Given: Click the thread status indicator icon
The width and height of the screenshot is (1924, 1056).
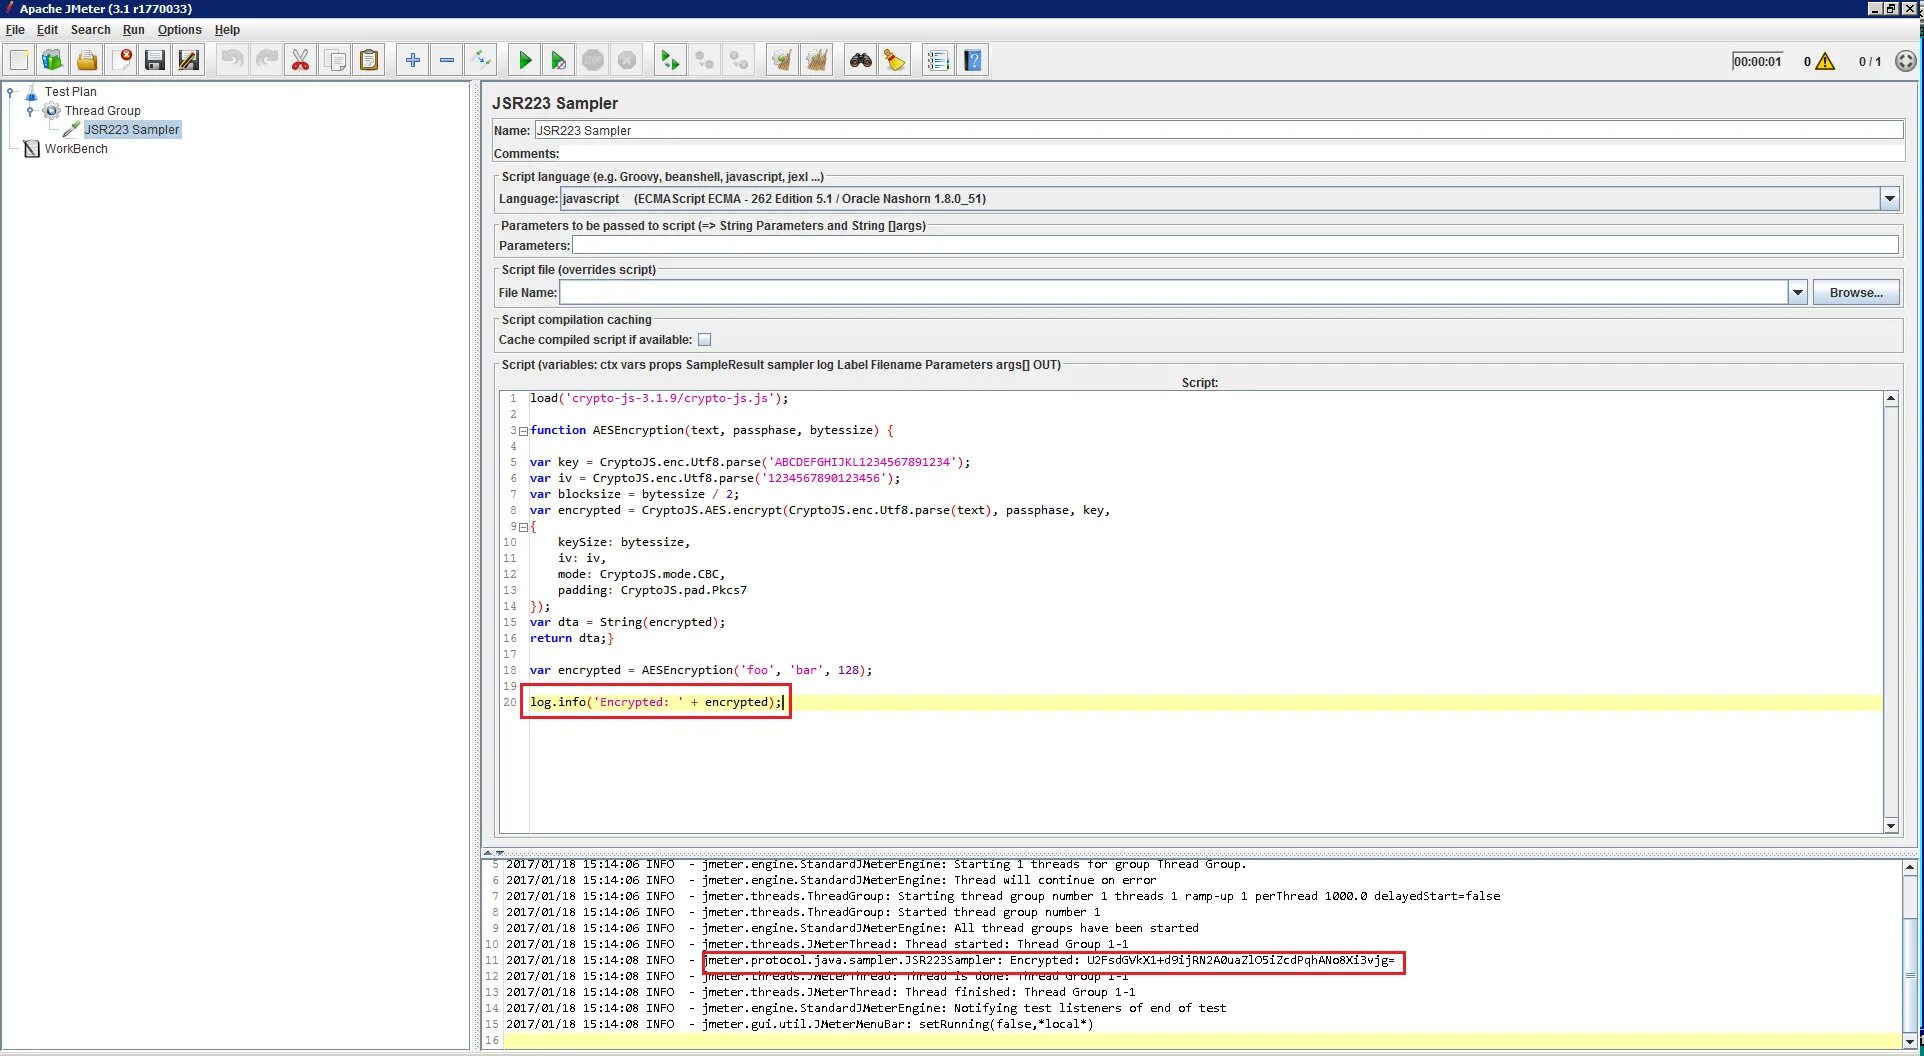Looking at the screenshot, I should point(1906,61).
